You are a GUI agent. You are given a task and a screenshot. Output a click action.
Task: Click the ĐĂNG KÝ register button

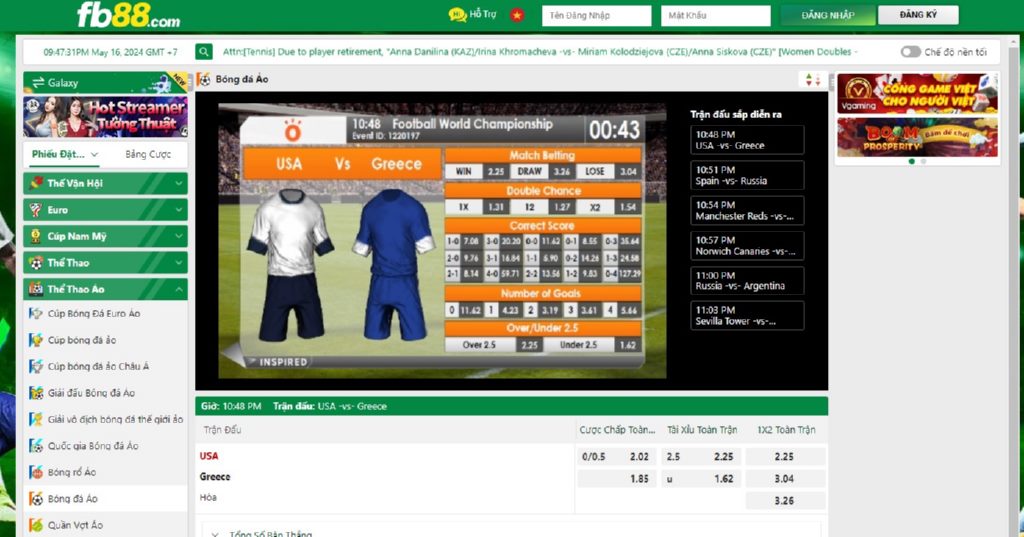[917, 15]
